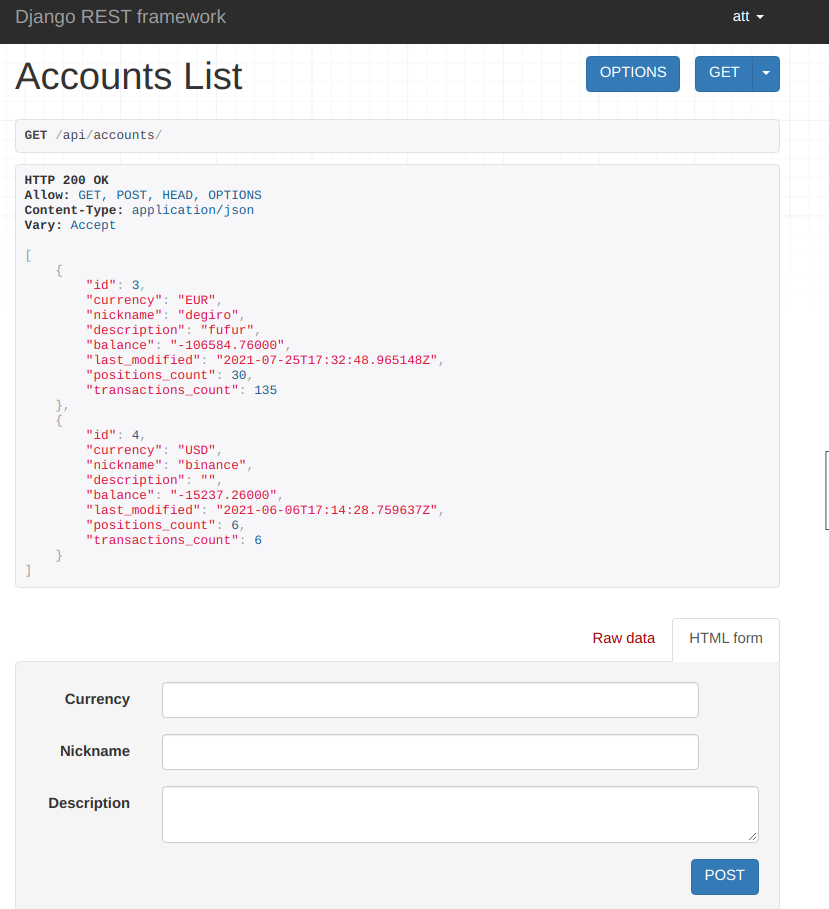
Task: Click into the Nickname text field
Action: click(430, 752)
